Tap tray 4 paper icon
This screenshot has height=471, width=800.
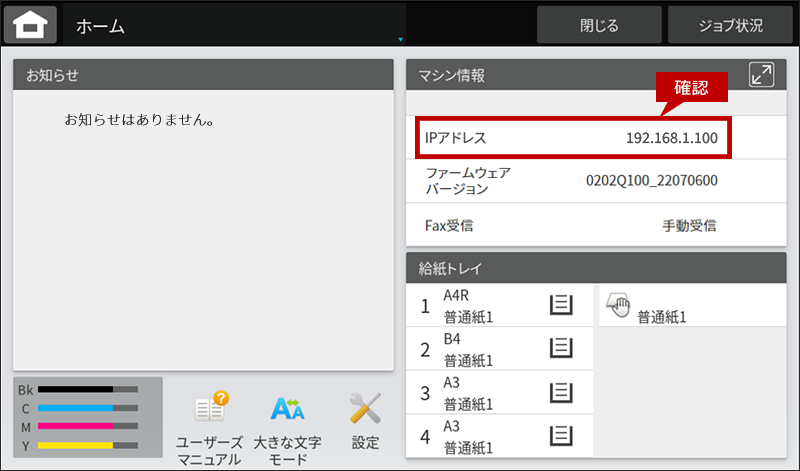[561, 435]
